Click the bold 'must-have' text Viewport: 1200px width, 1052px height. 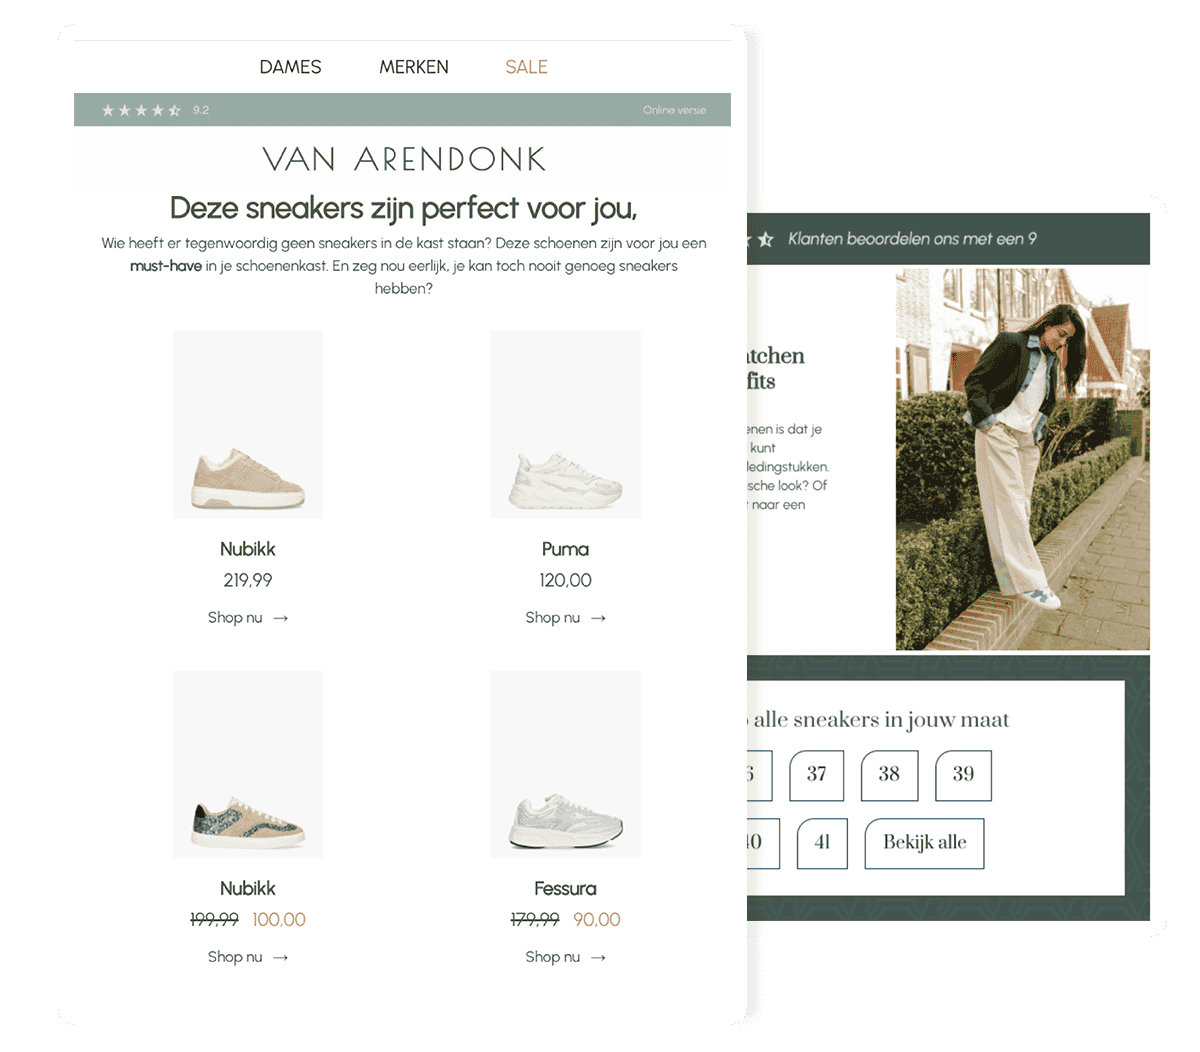(x=166, y=266)
